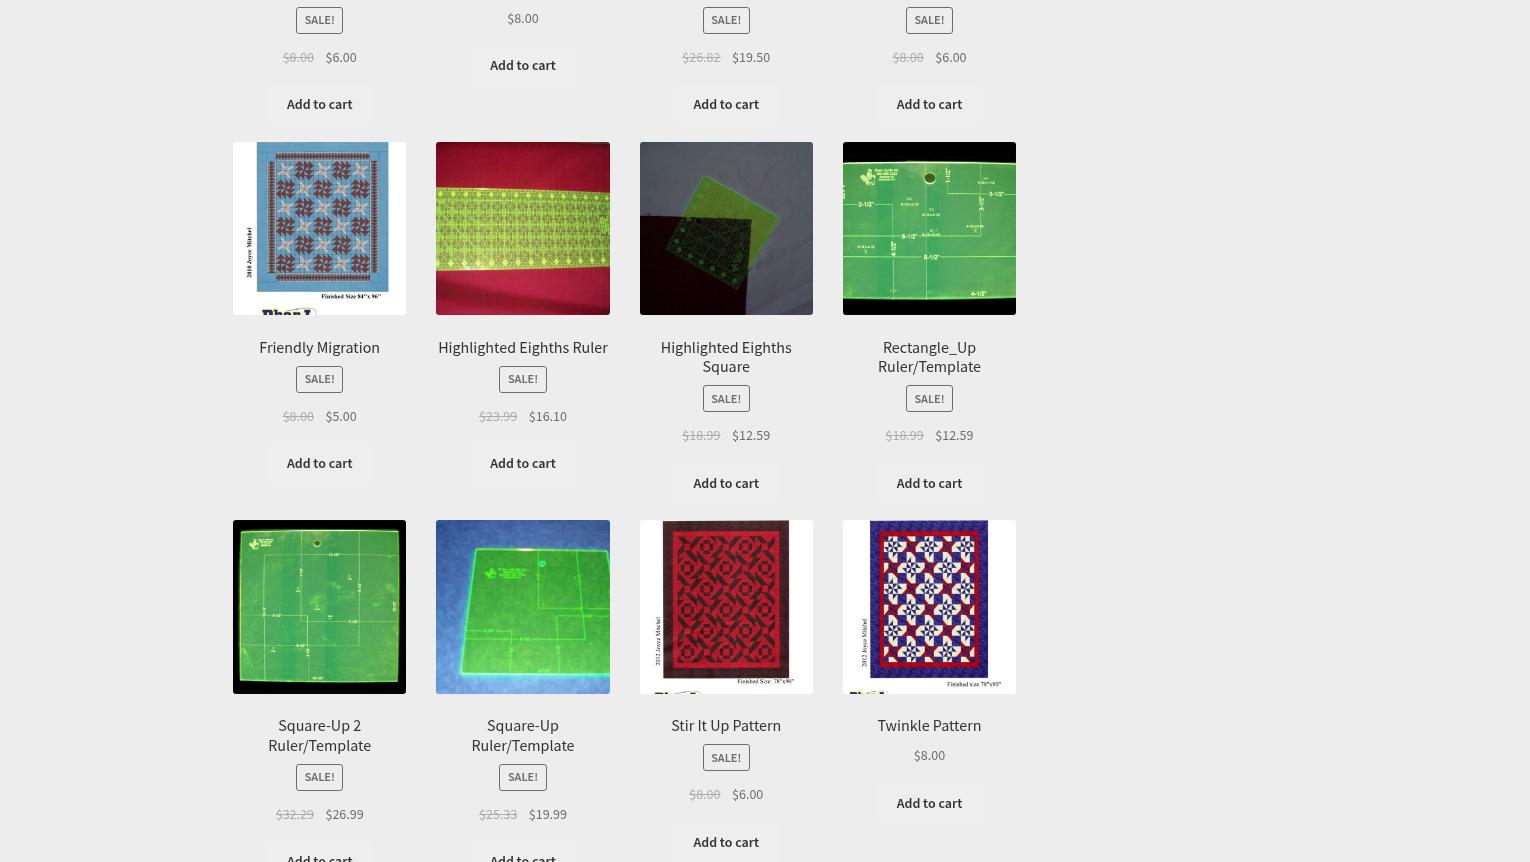Follow the Highlighted Eighths Ruler title link
1530x862 pixels.
[x=522, y=347]
